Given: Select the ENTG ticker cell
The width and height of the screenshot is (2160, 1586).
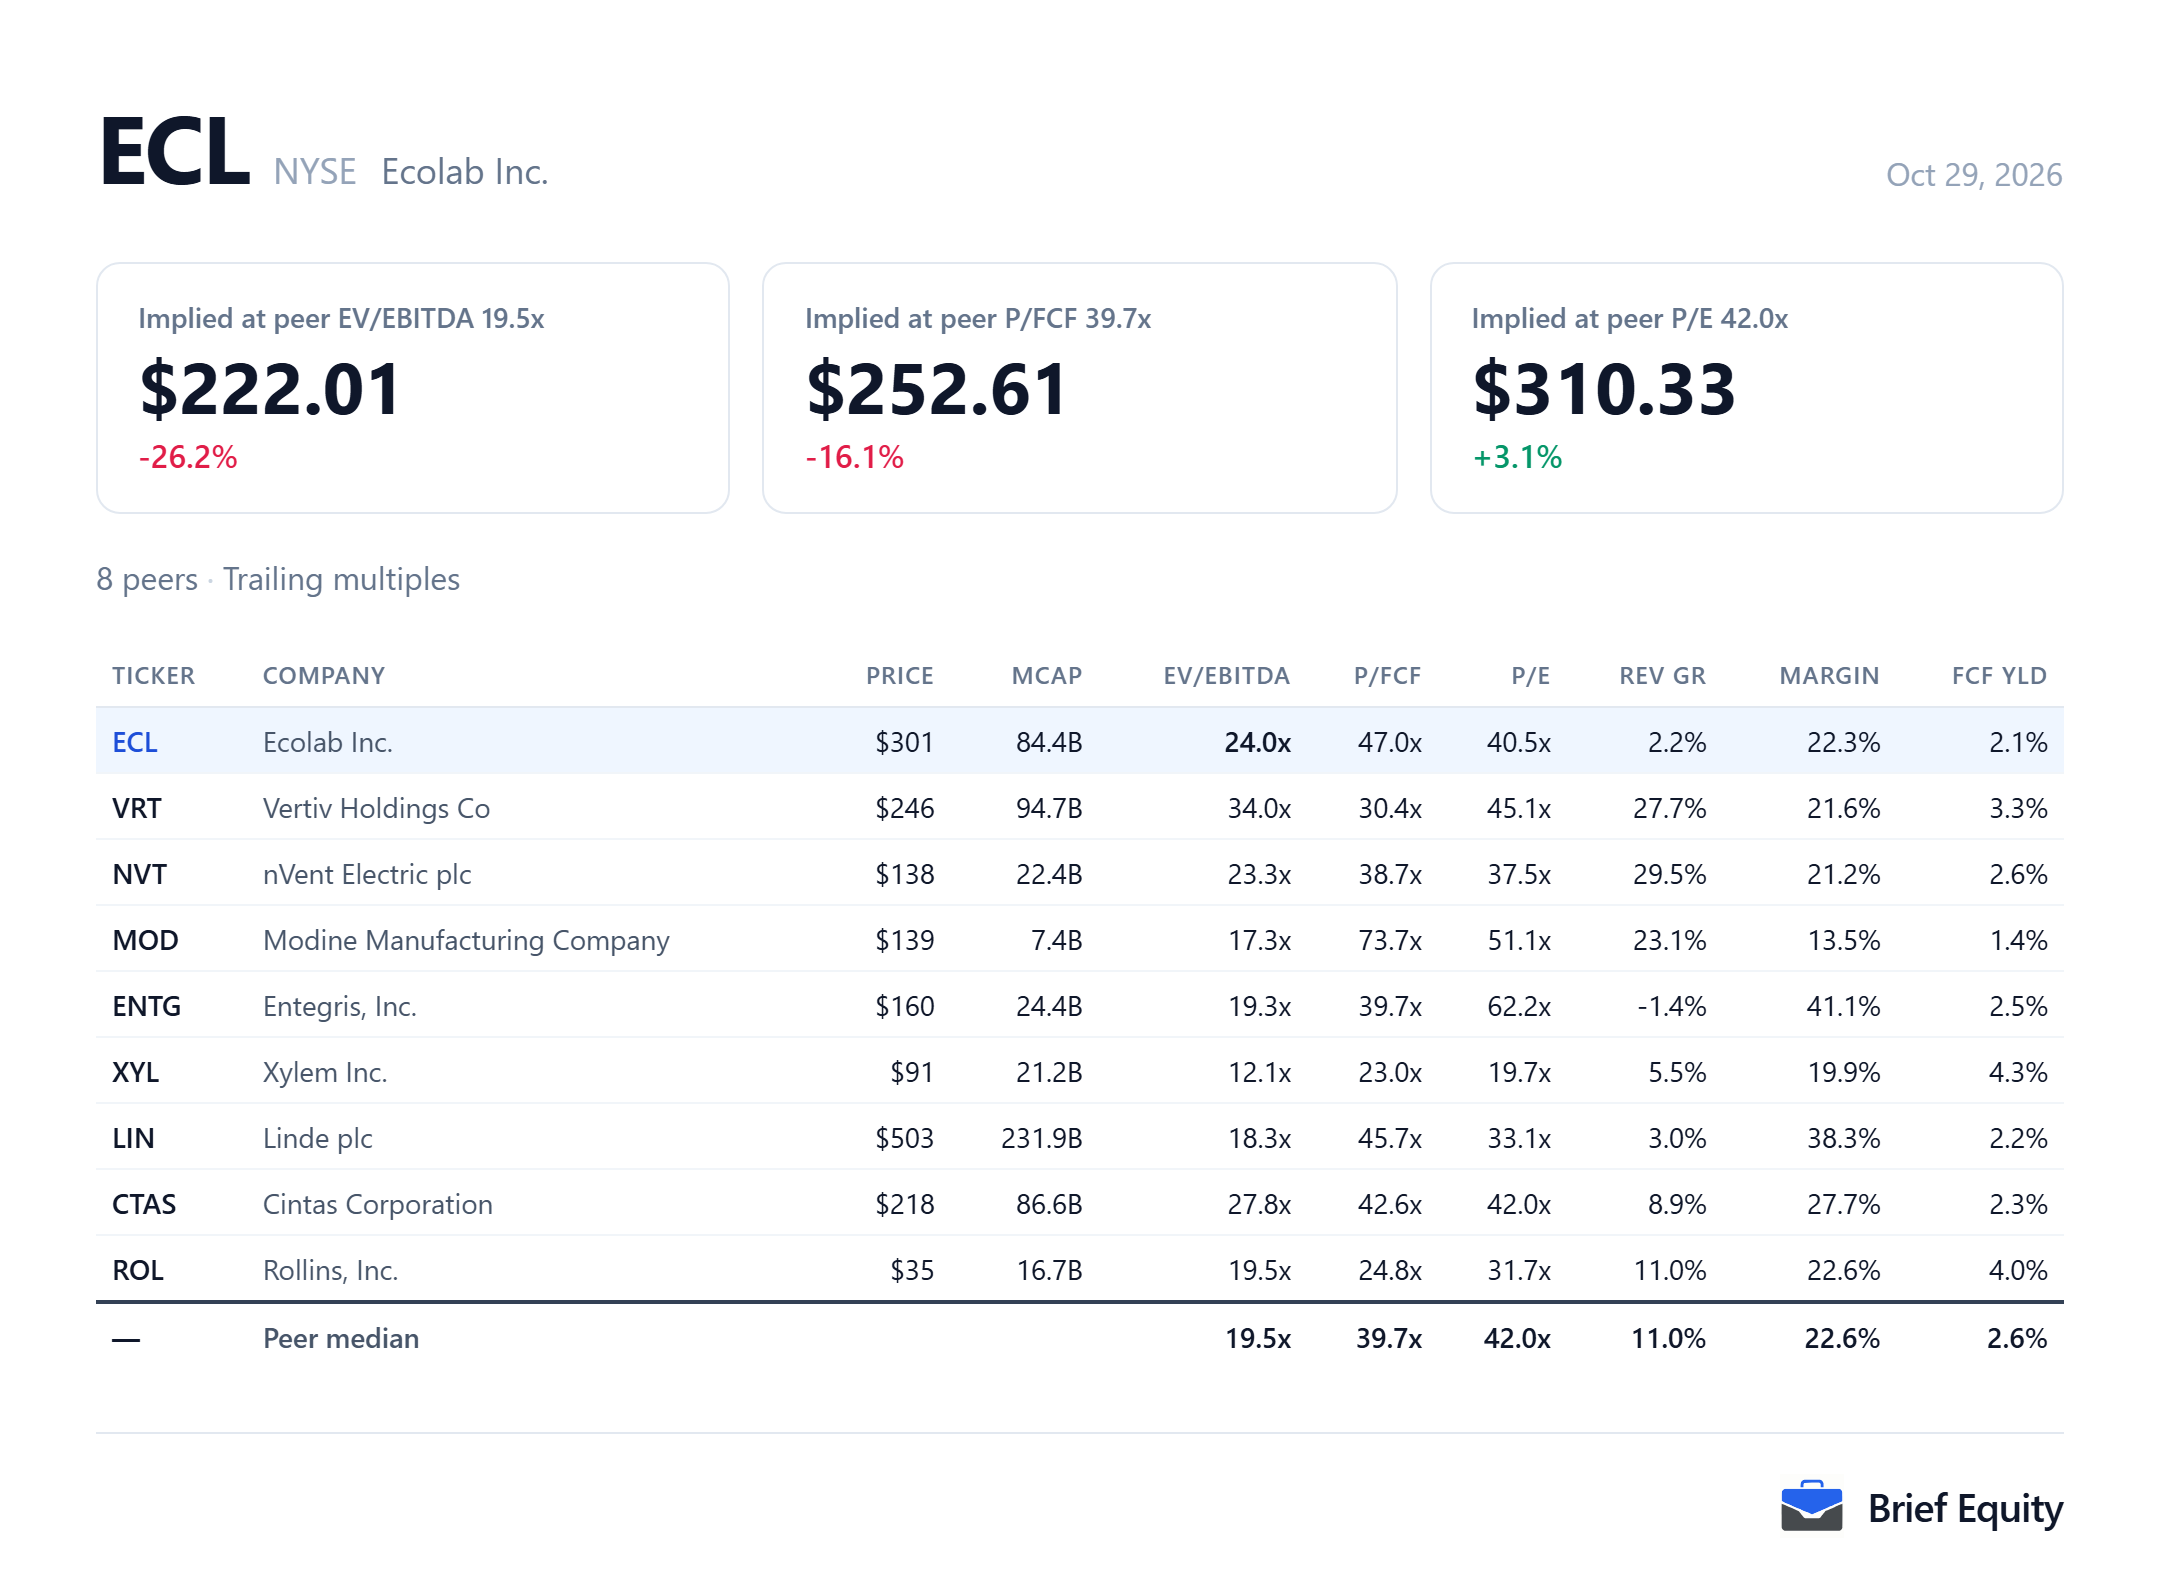Looking at the screenshot, I should click(x=147, y=1006).
